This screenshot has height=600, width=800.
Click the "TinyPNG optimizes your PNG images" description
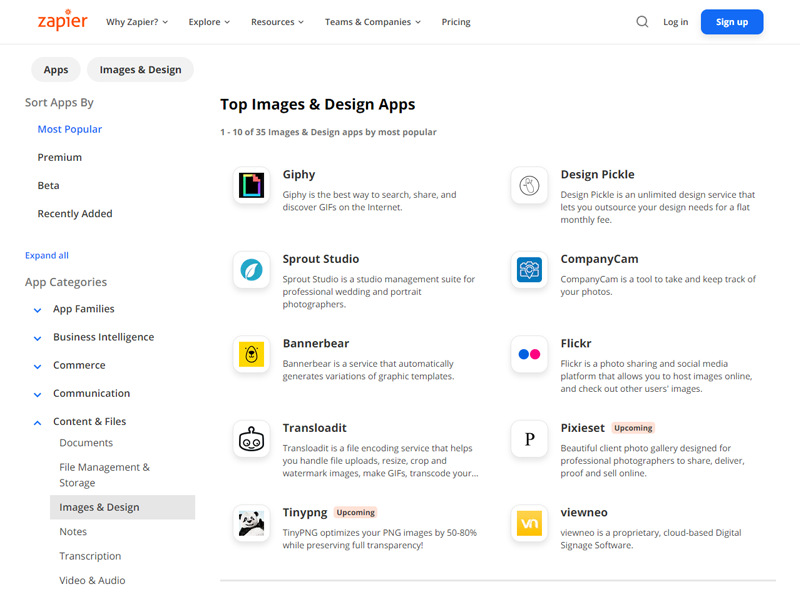tap(380, 539)
